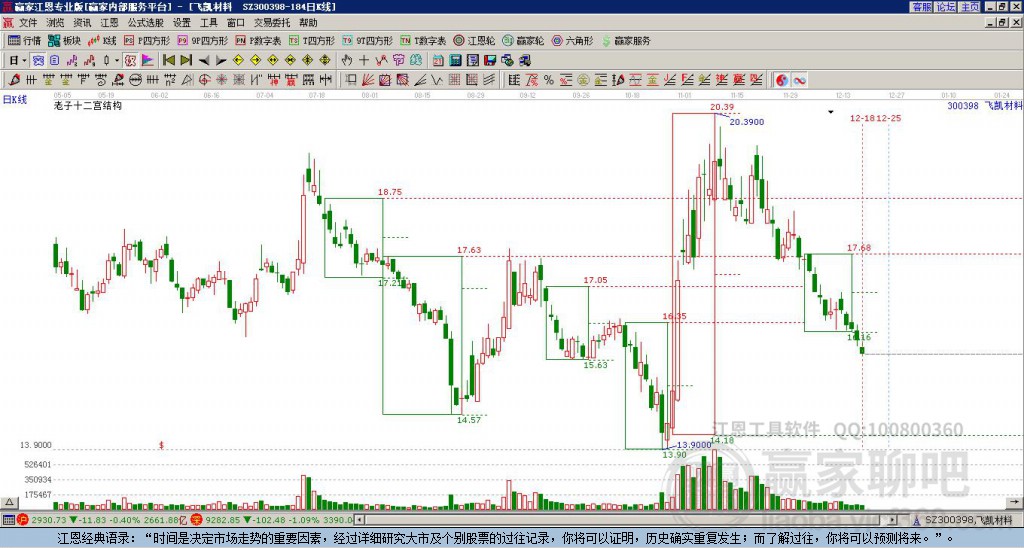Click the right arrow button above scrollbar end
This screenshot has width=1024, height=548.
tap(1016, 503)
